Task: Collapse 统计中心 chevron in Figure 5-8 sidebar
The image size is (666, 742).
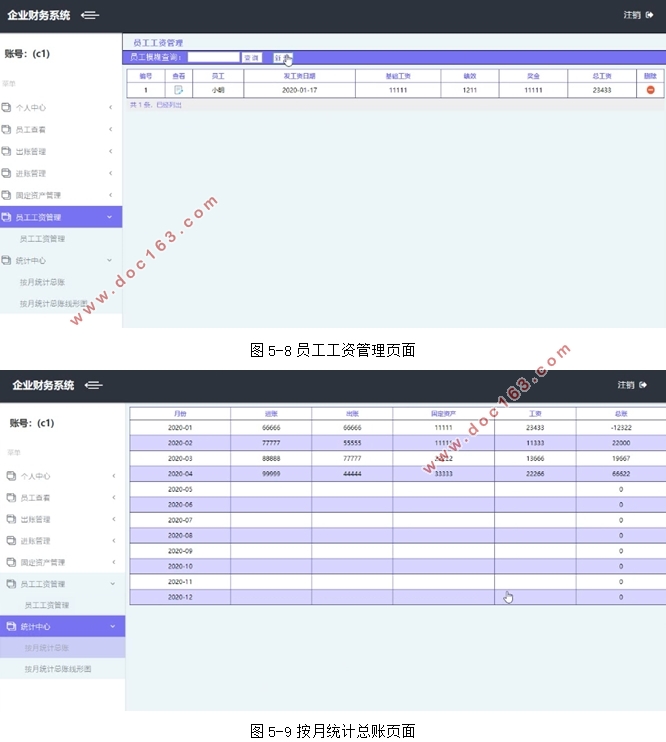Action: click(109, 260)
